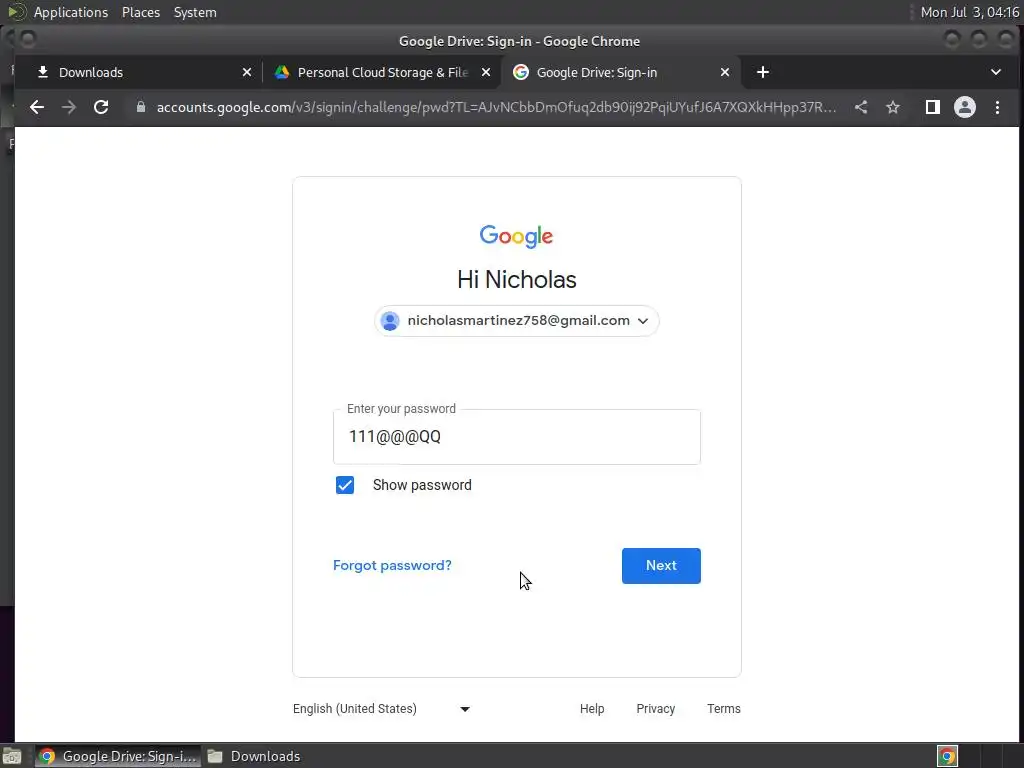Click Forgot password? link
The width and height of the screenshot is (1024, 768).
[x=392, y=566]
